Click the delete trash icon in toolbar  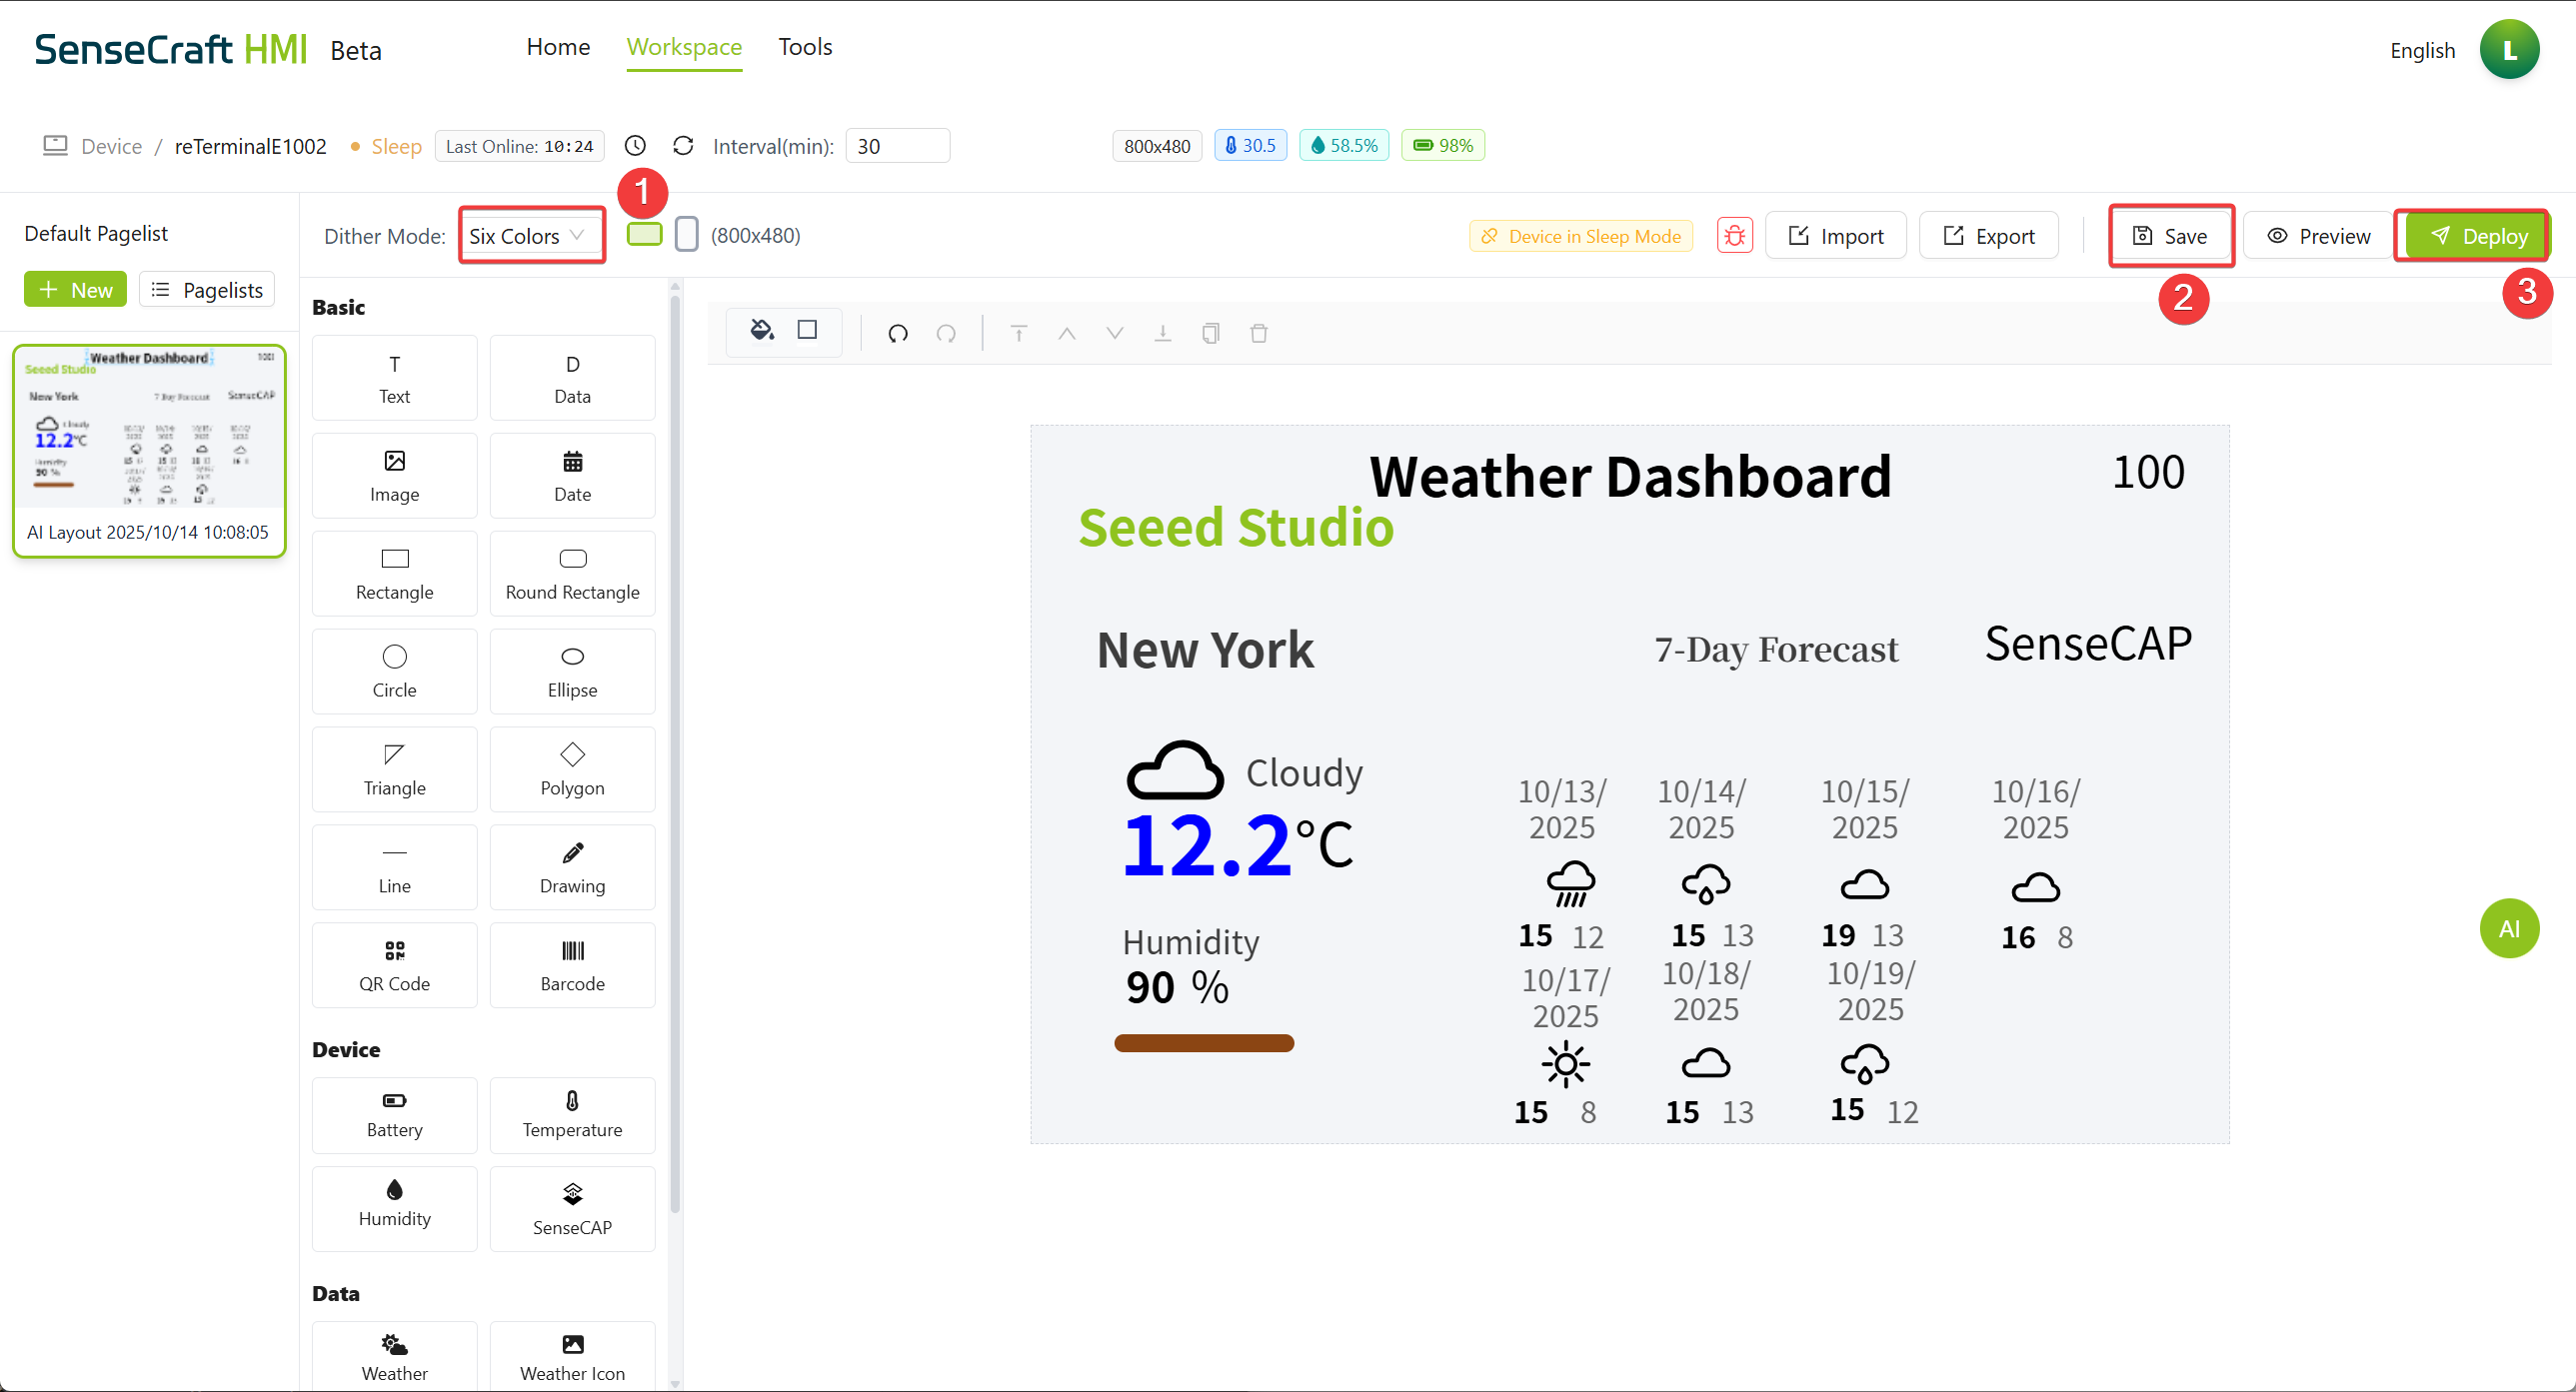coord(1258,333)
